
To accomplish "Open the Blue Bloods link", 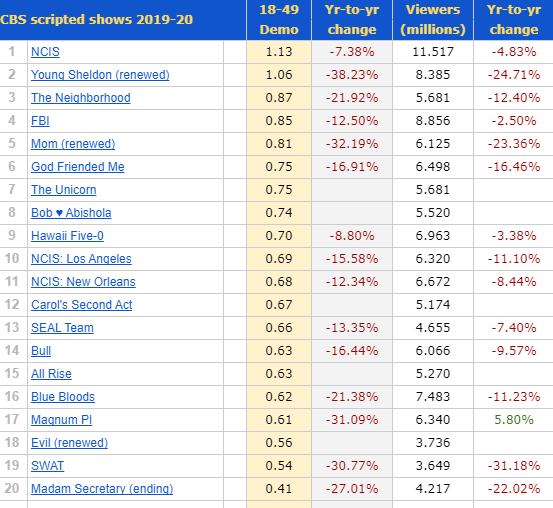I will [63, 397].
